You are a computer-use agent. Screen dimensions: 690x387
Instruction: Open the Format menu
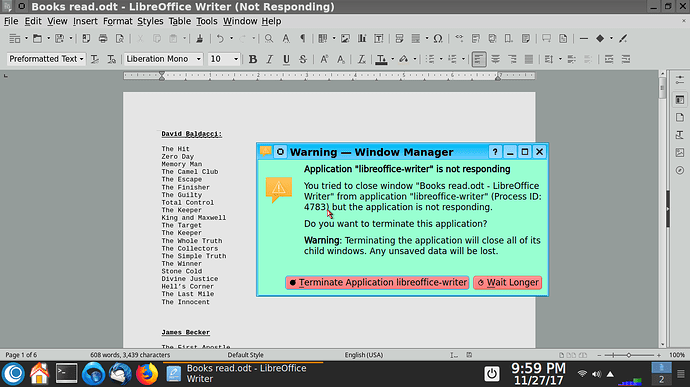coord(117,21)
